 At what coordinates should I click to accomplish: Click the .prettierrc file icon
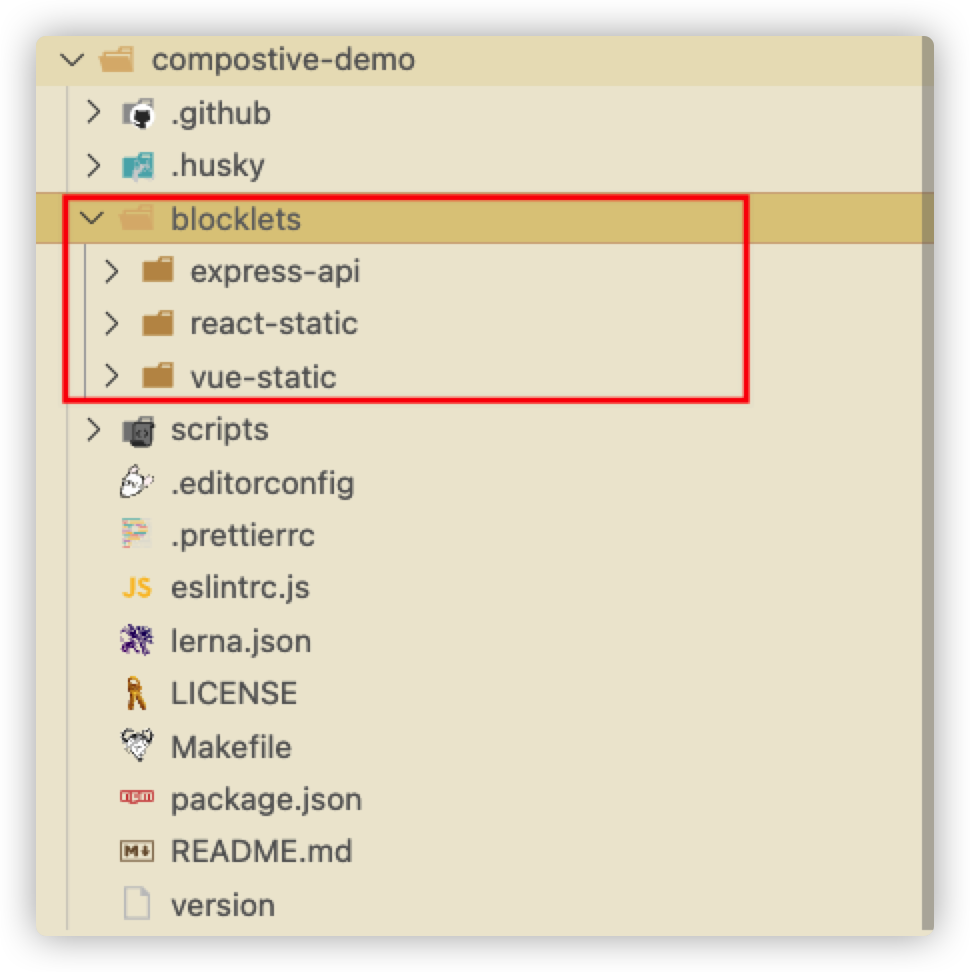click(x=136, y=536)
